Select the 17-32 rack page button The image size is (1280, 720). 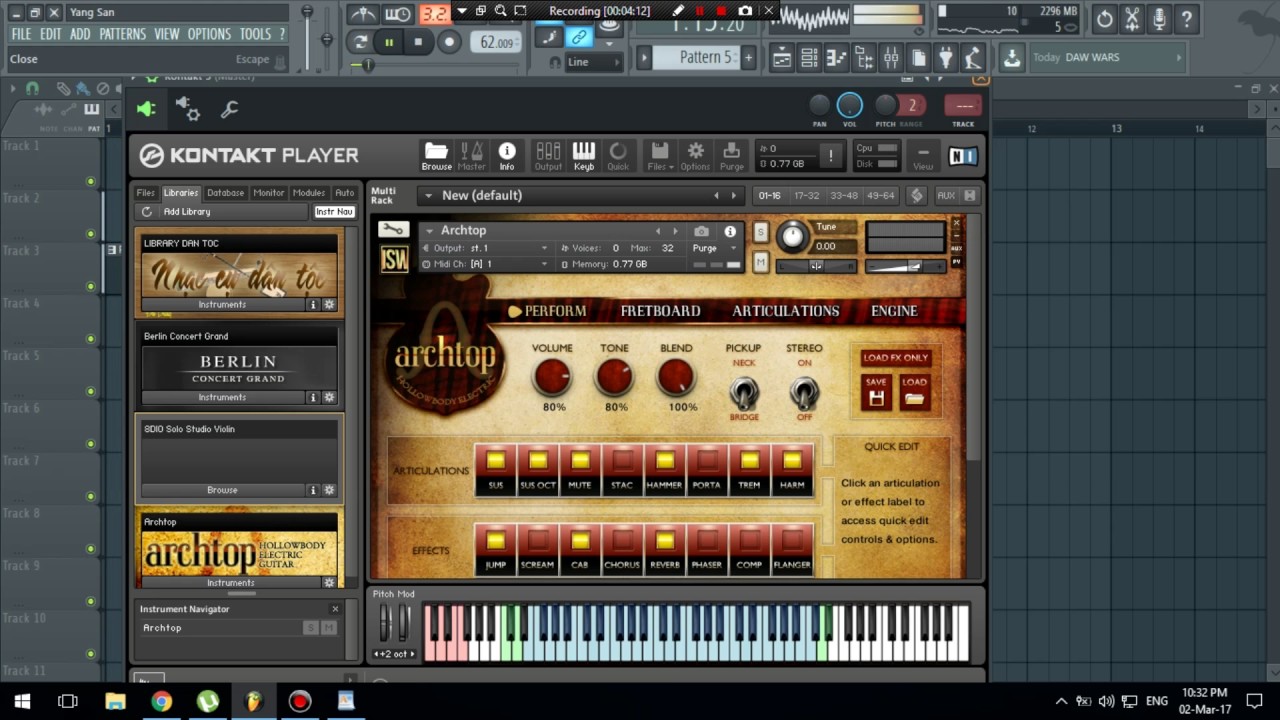pyautogui.click(x=806, y=196)
